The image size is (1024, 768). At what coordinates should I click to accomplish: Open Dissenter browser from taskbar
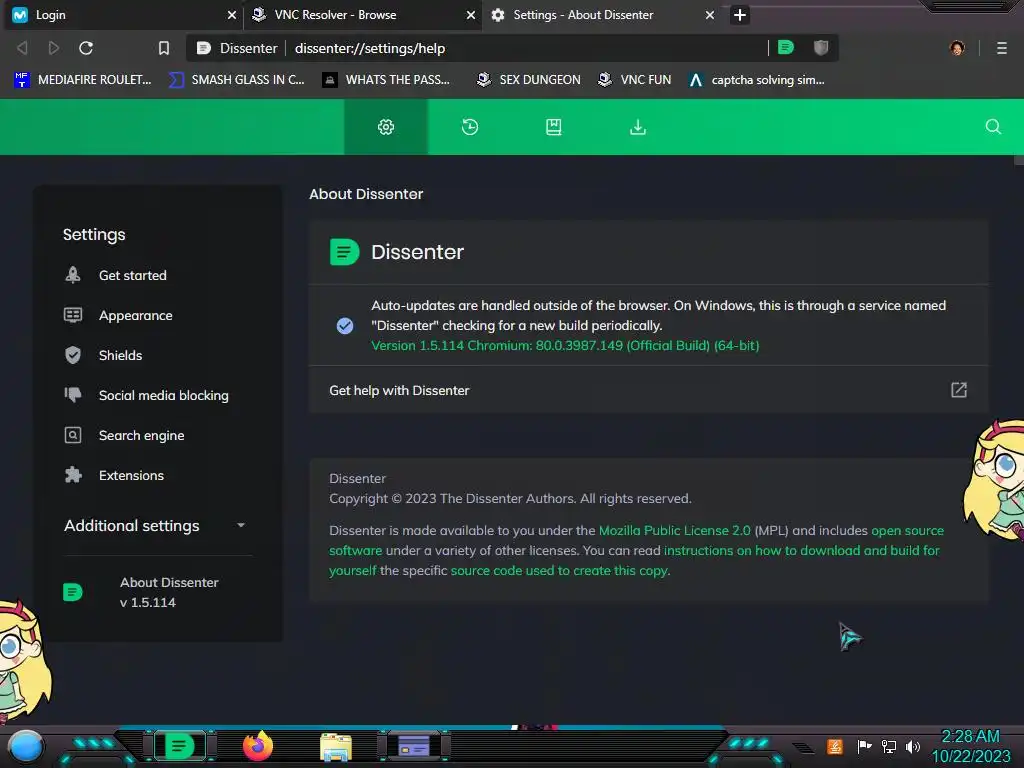pos(180,746)
